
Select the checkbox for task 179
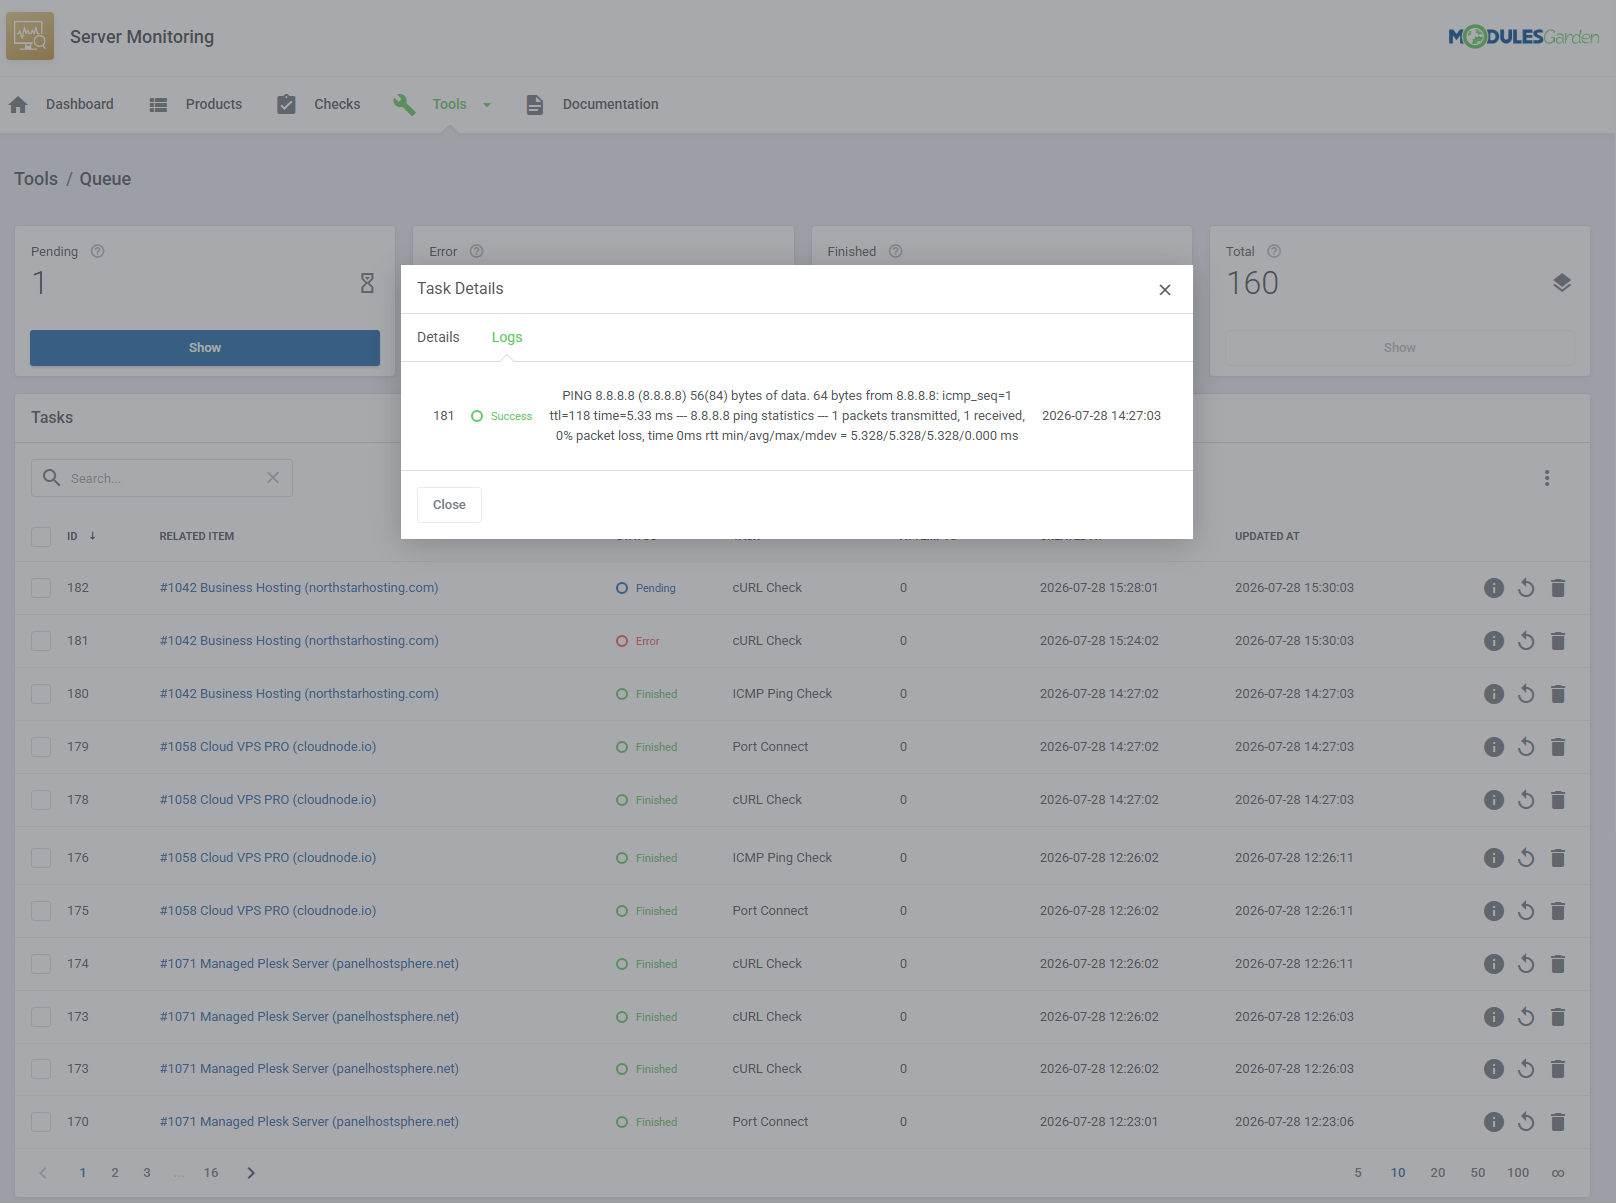[x=41, y=747]
